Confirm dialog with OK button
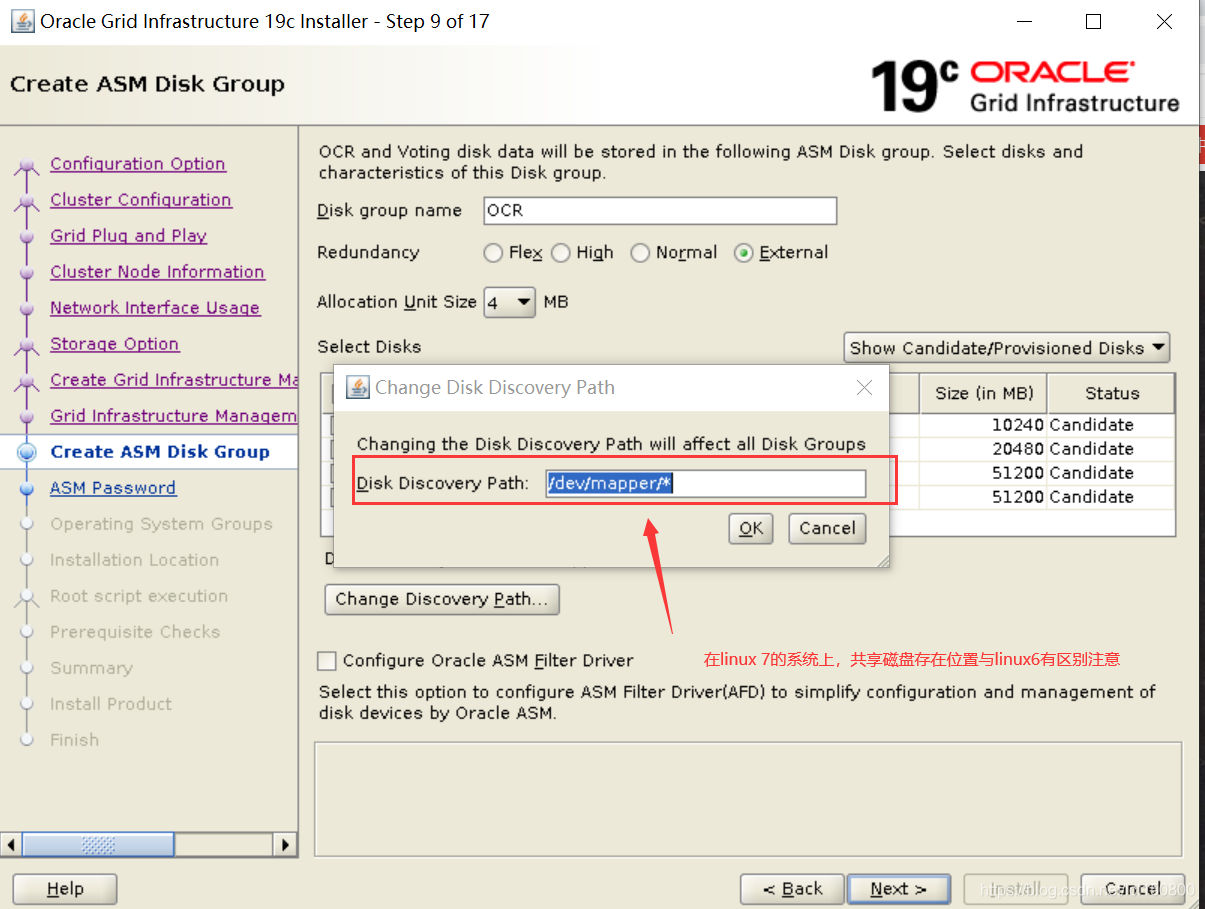This screenshot has width=1205, height=909. coord(751,528)
